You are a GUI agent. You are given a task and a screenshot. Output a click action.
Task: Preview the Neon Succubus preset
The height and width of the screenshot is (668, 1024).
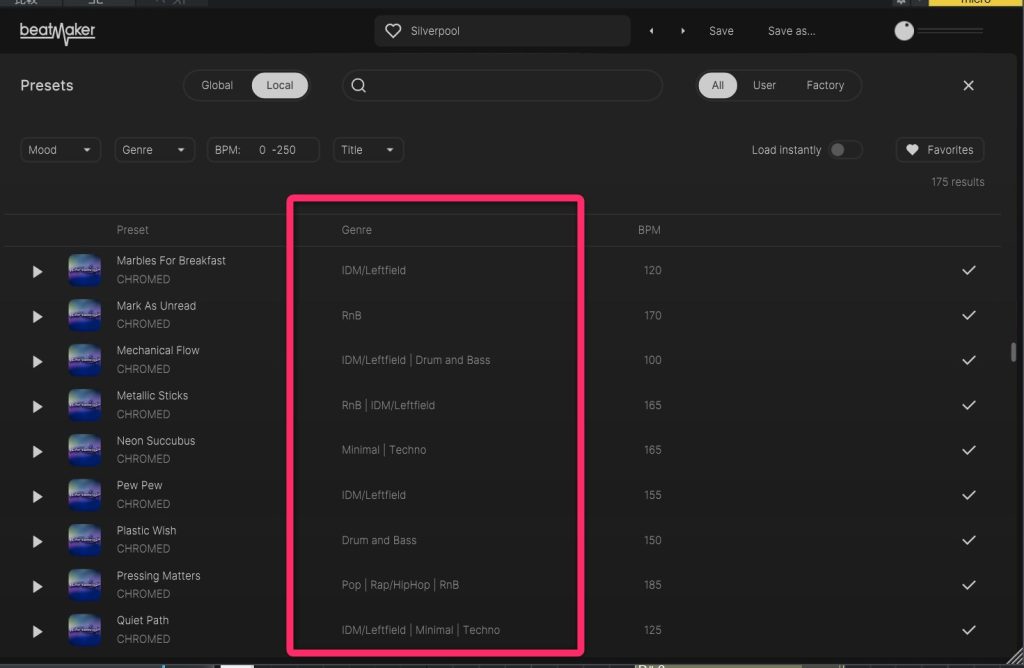click(x=37, y=451)
